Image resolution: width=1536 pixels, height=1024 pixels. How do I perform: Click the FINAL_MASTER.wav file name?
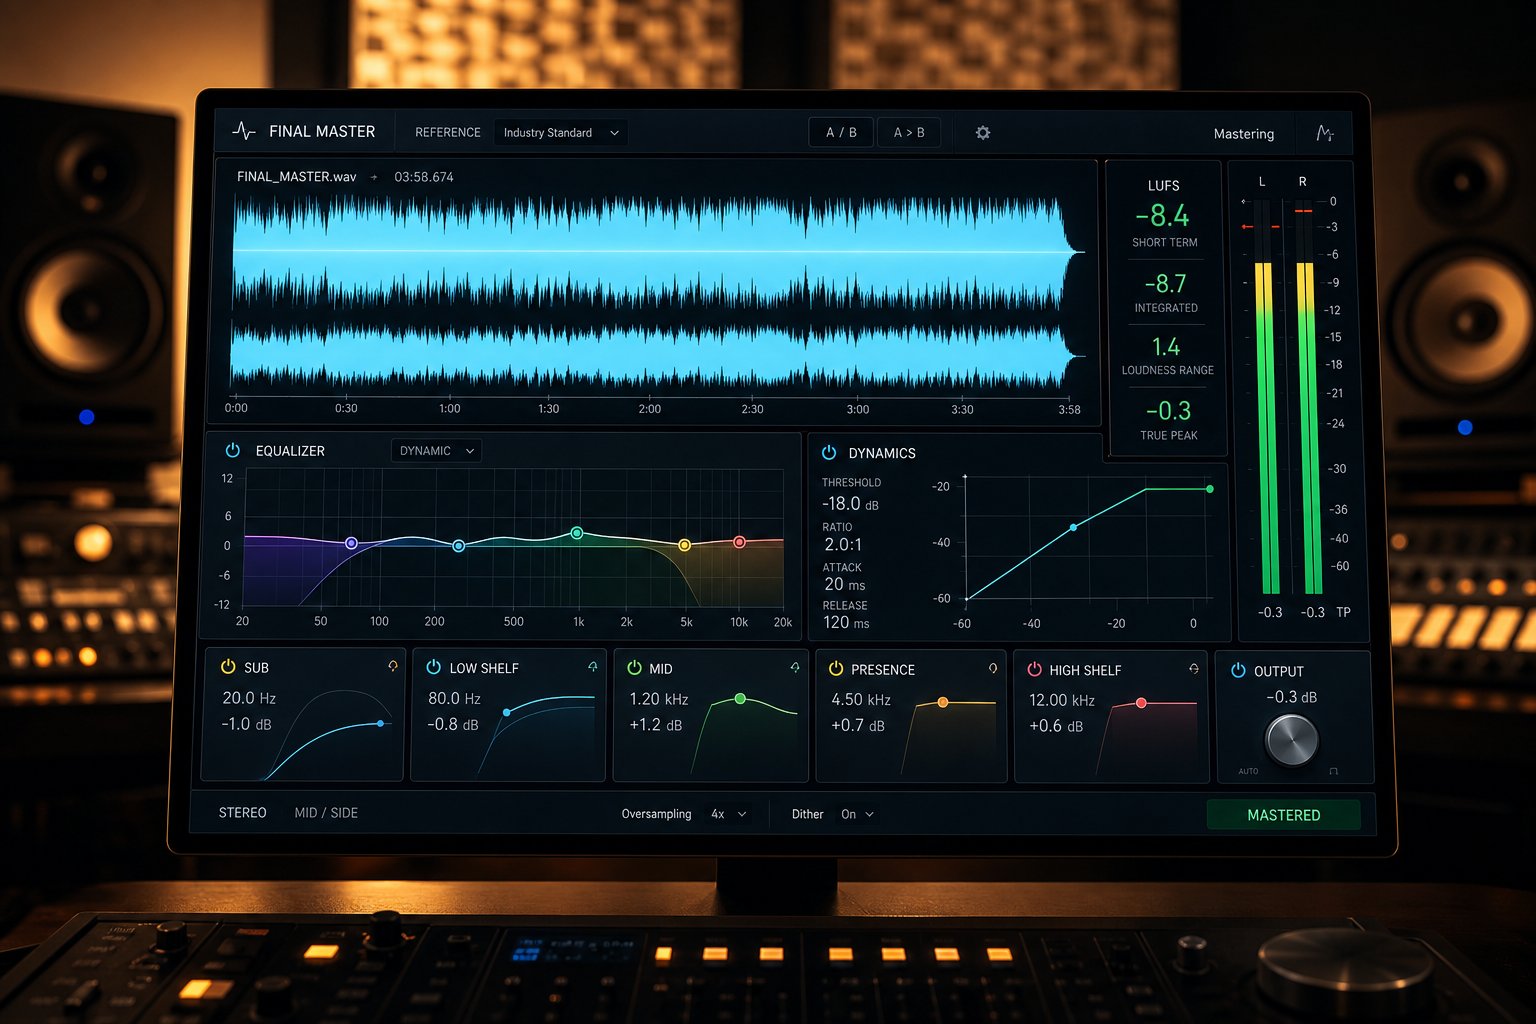point(297,177)
